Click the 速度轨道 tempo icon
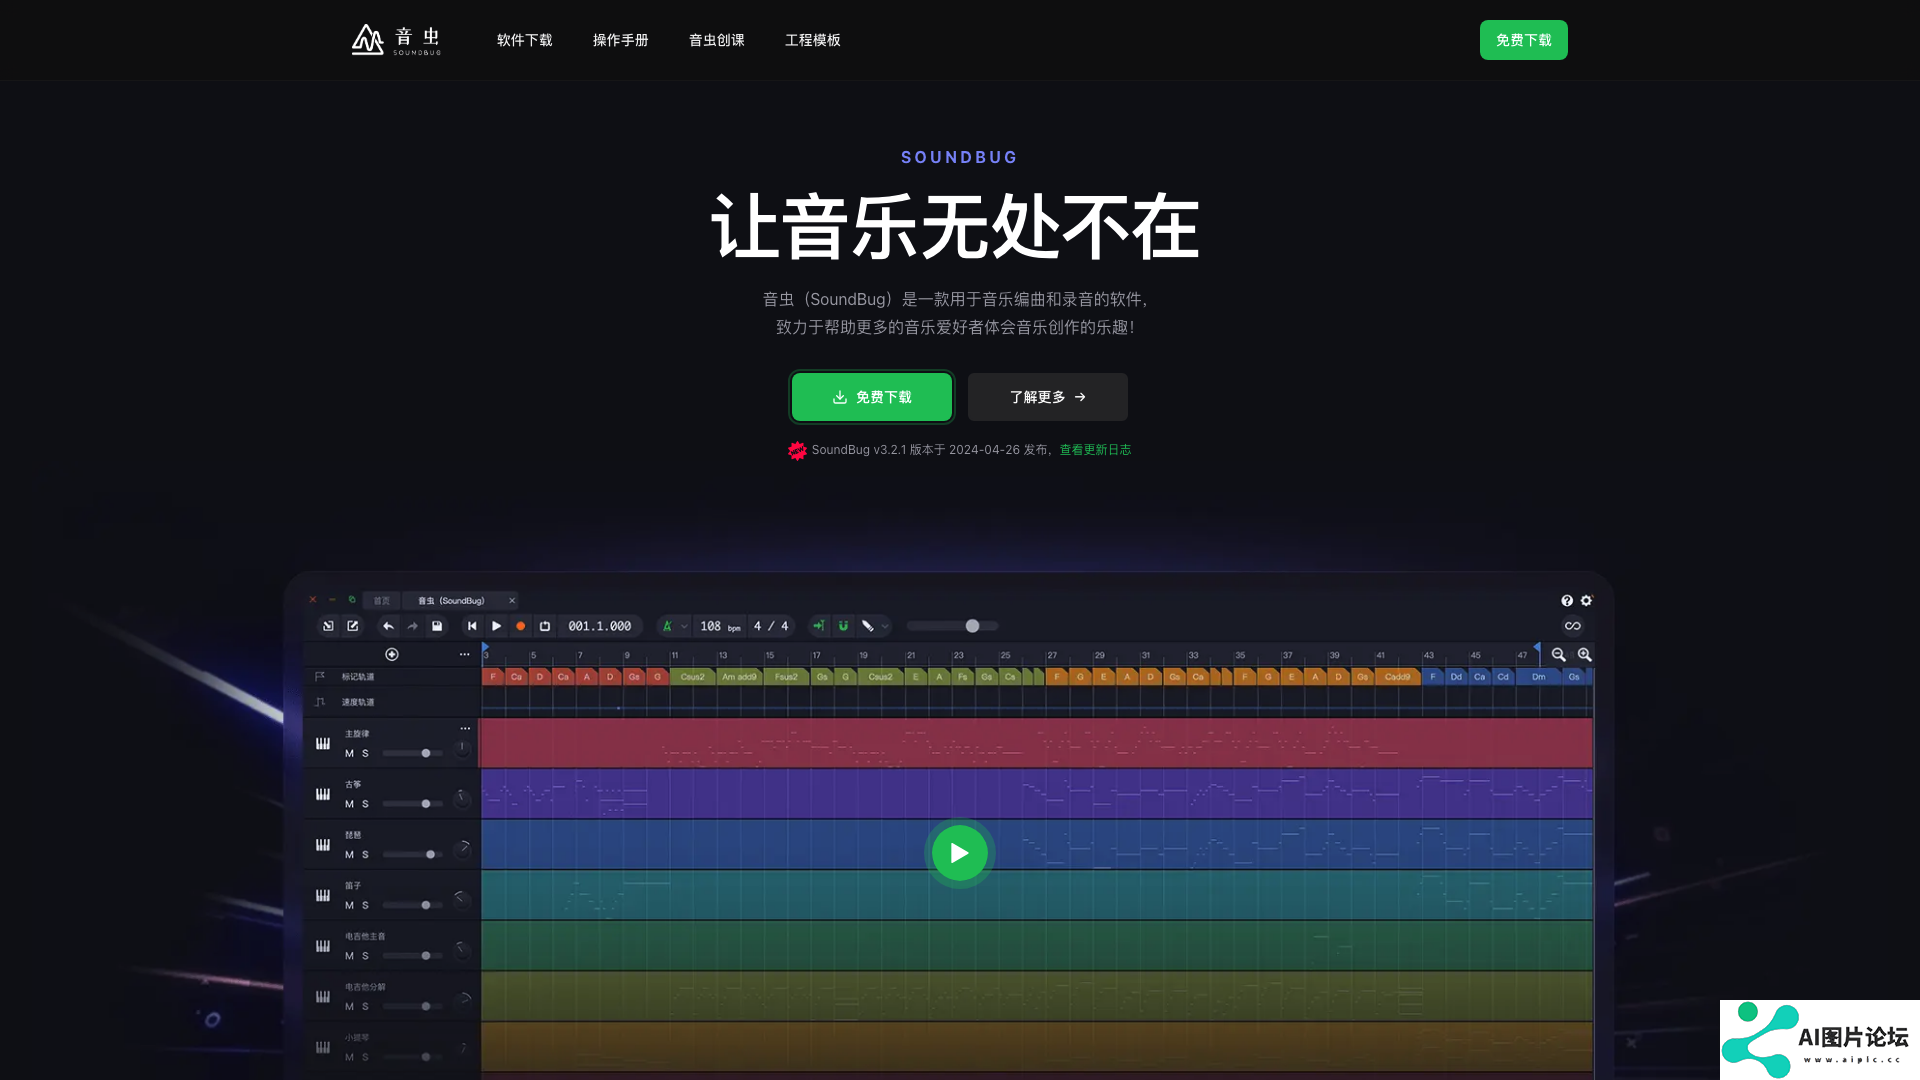 click(320, 702)
